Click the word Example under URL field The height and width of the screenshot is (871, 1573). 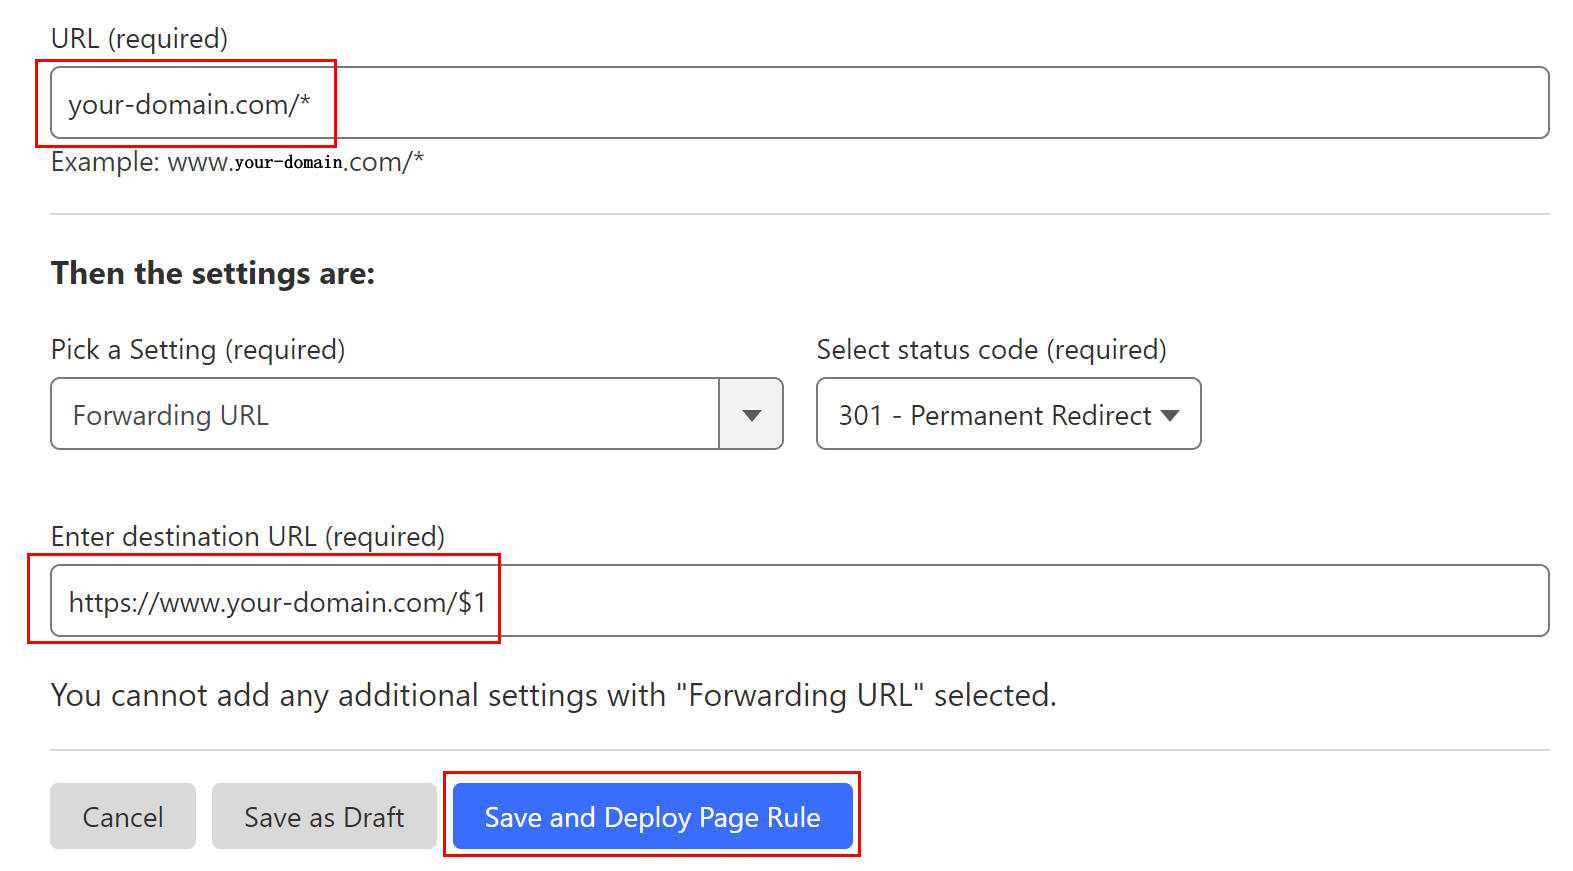point(105,161)
